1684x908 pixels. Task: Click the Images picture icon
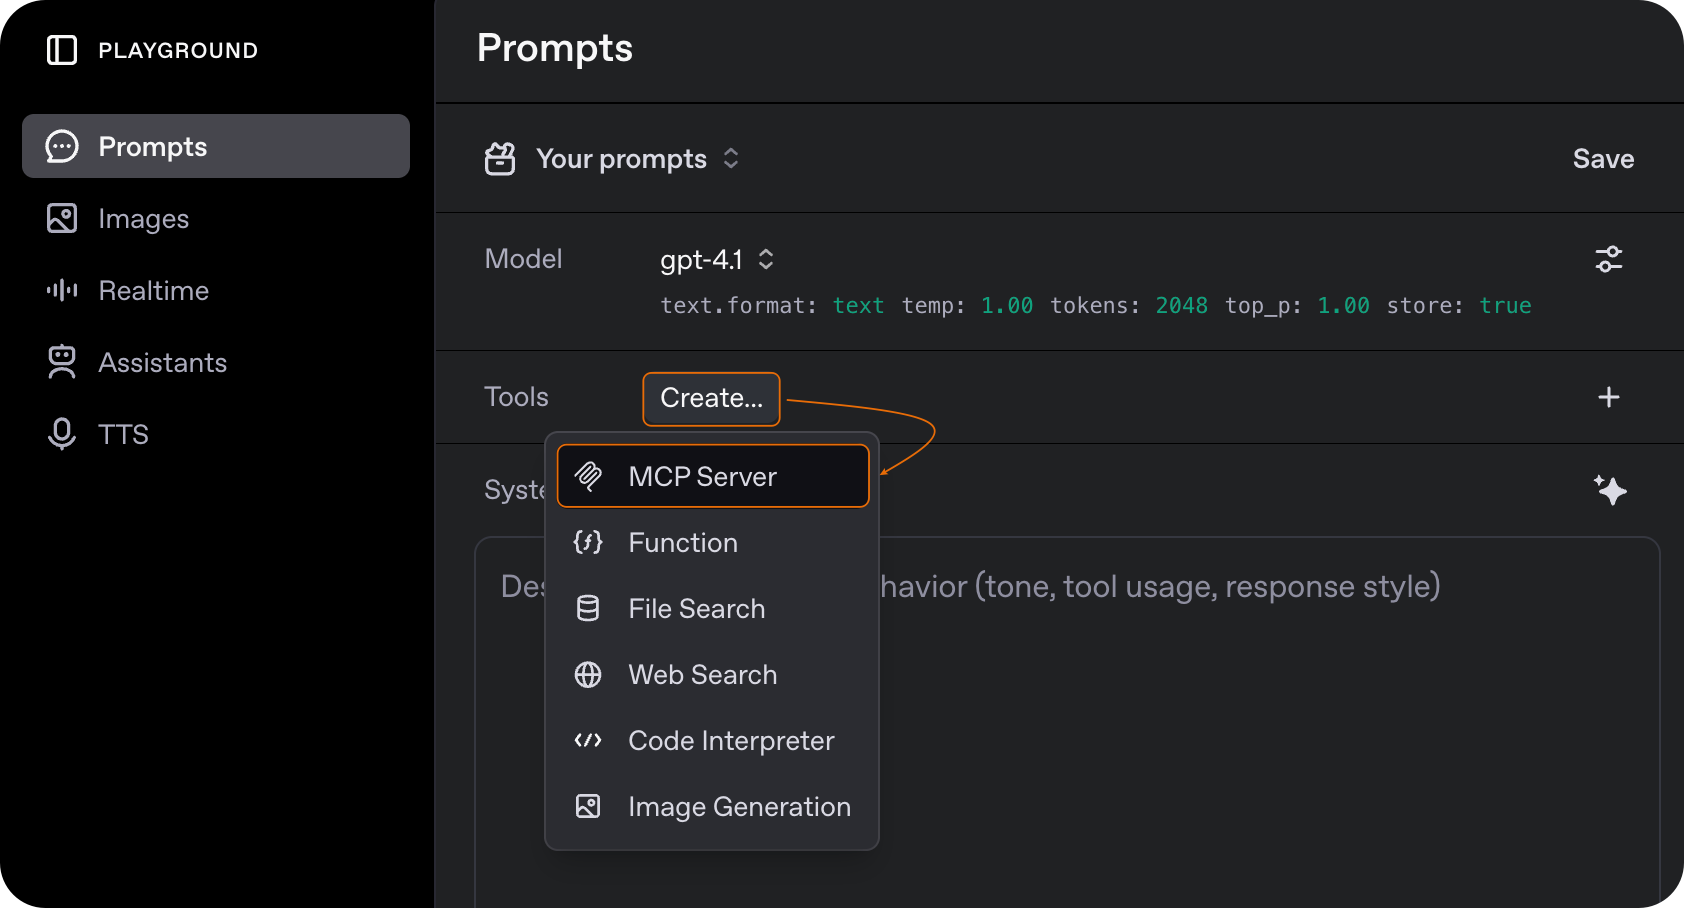coord(62,218)
